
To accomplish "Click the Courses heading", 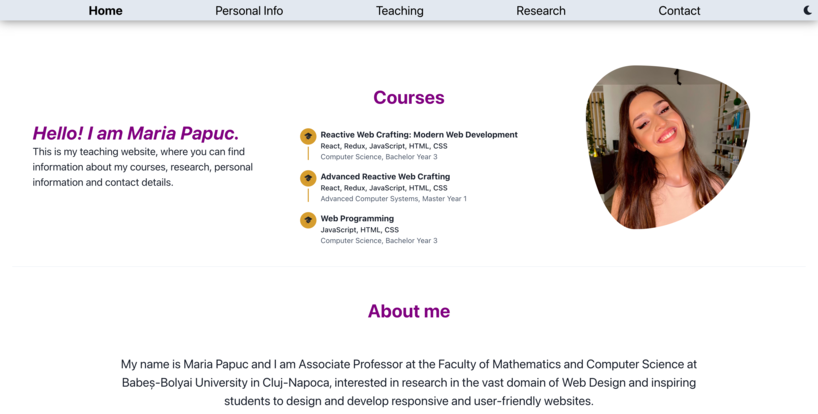I will (x=408, y=98).
